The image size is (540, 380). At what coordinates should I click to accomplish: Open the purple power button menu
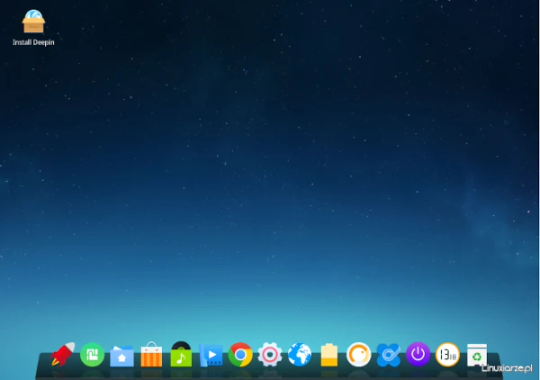pos(418,354)
